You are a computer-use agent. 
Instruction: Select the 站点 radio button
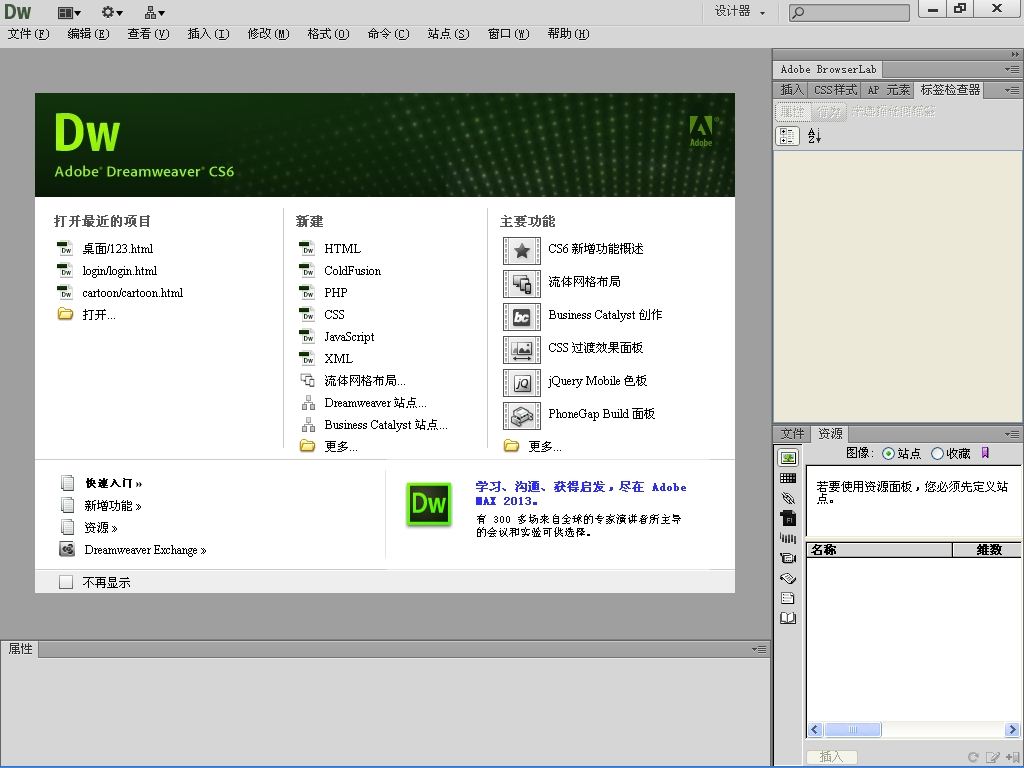[x=888, y=453]
